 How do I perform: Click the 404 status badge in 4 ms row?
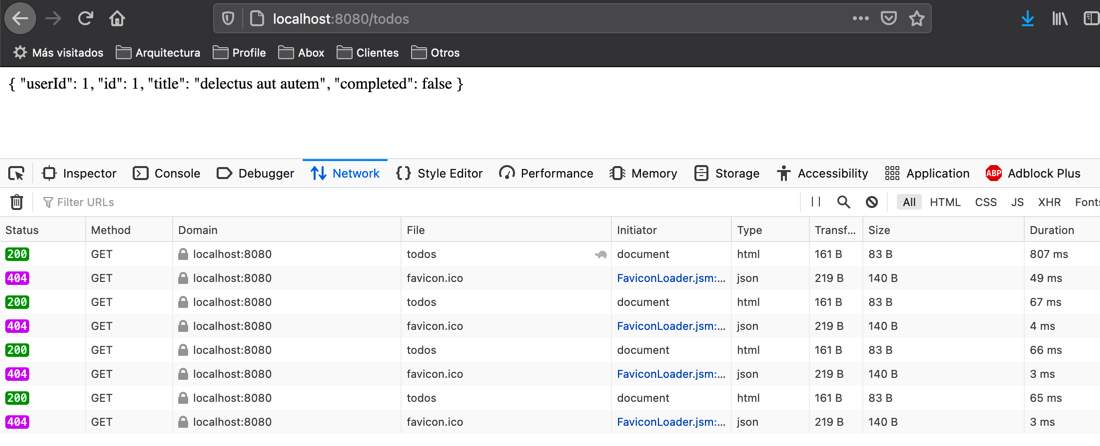point(18,326)
